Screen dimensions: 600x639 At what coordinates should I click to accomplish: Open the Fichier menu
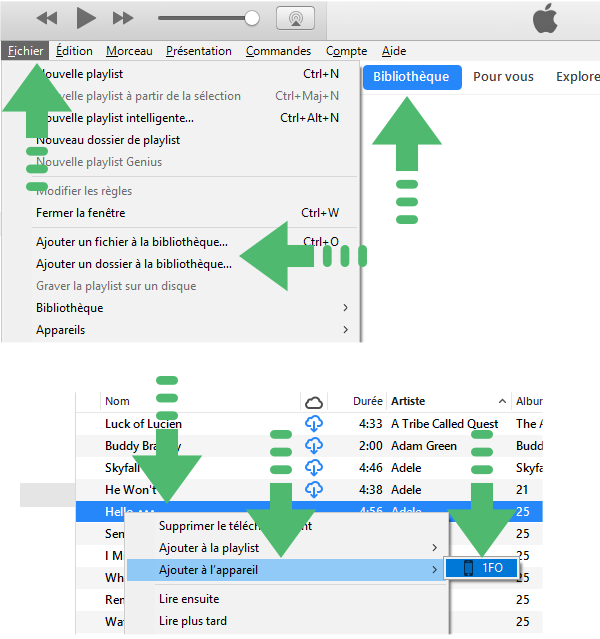tap(25, 51)
